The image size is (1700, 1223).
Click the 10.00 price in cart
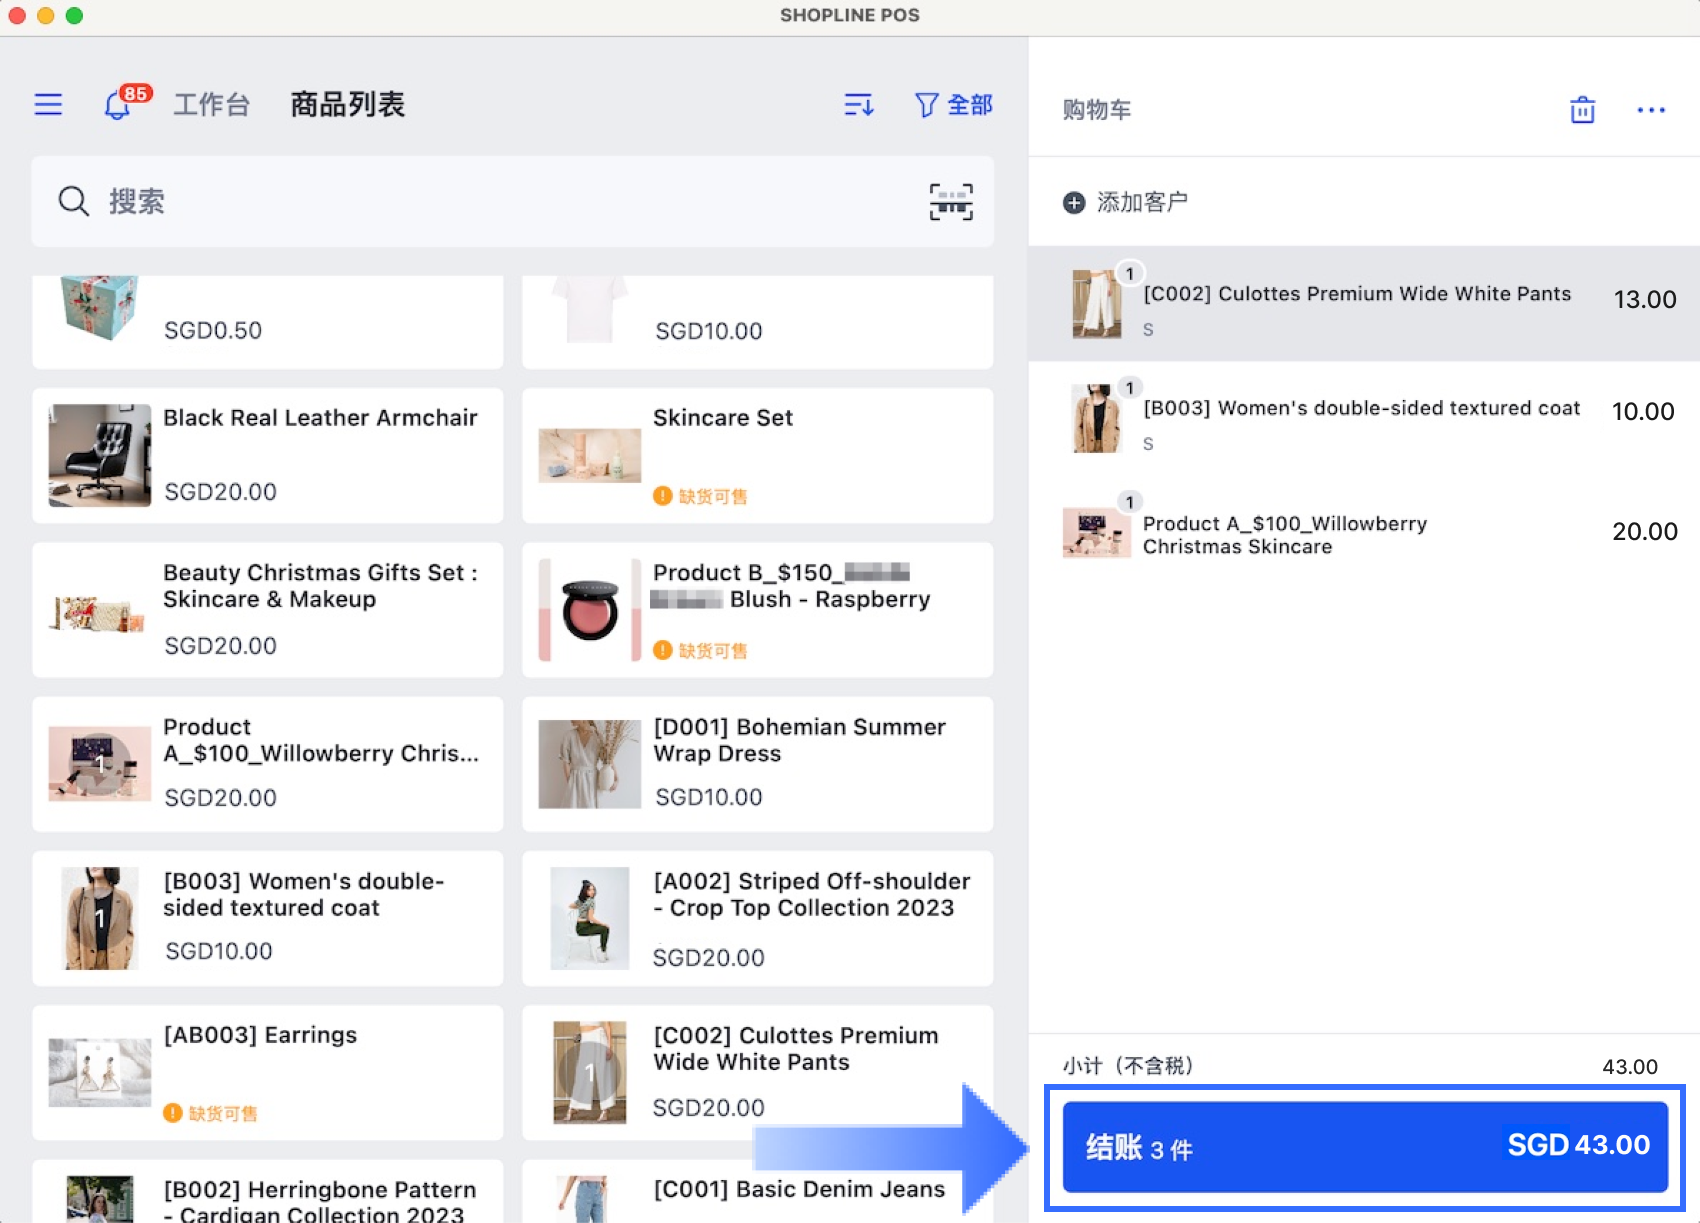[1643, 411]
